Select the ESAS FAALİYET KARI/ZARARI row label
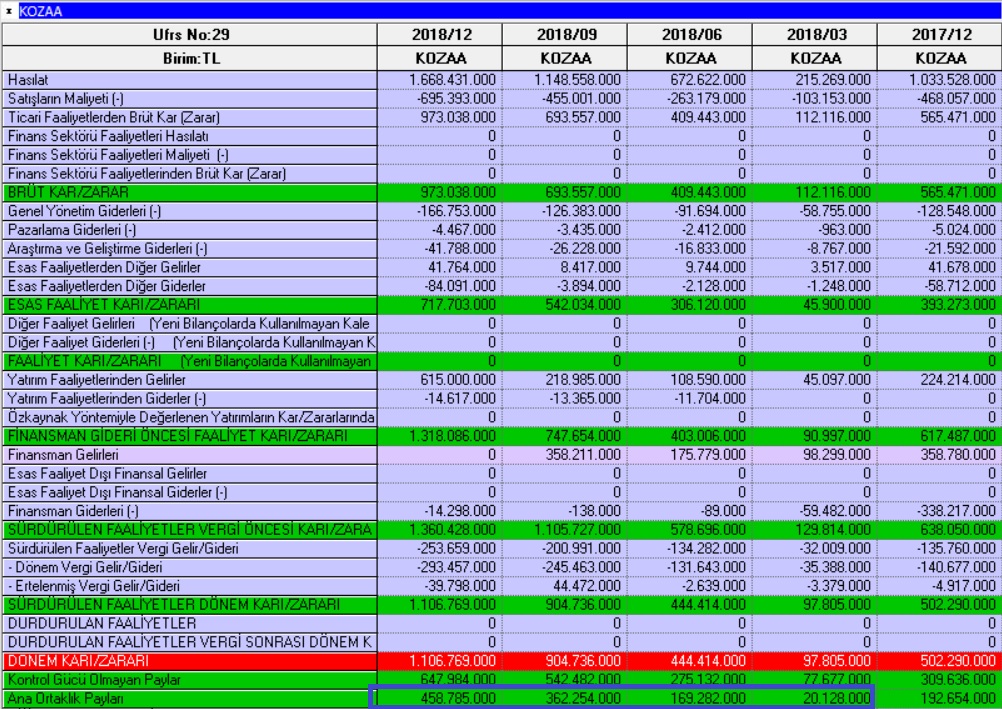 [x=190, y=305]
